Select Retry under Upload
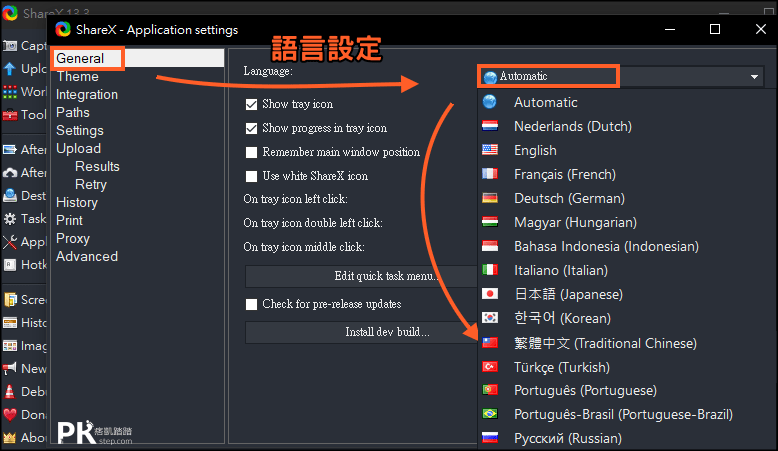The image size is (778, 451). (91, 185)
